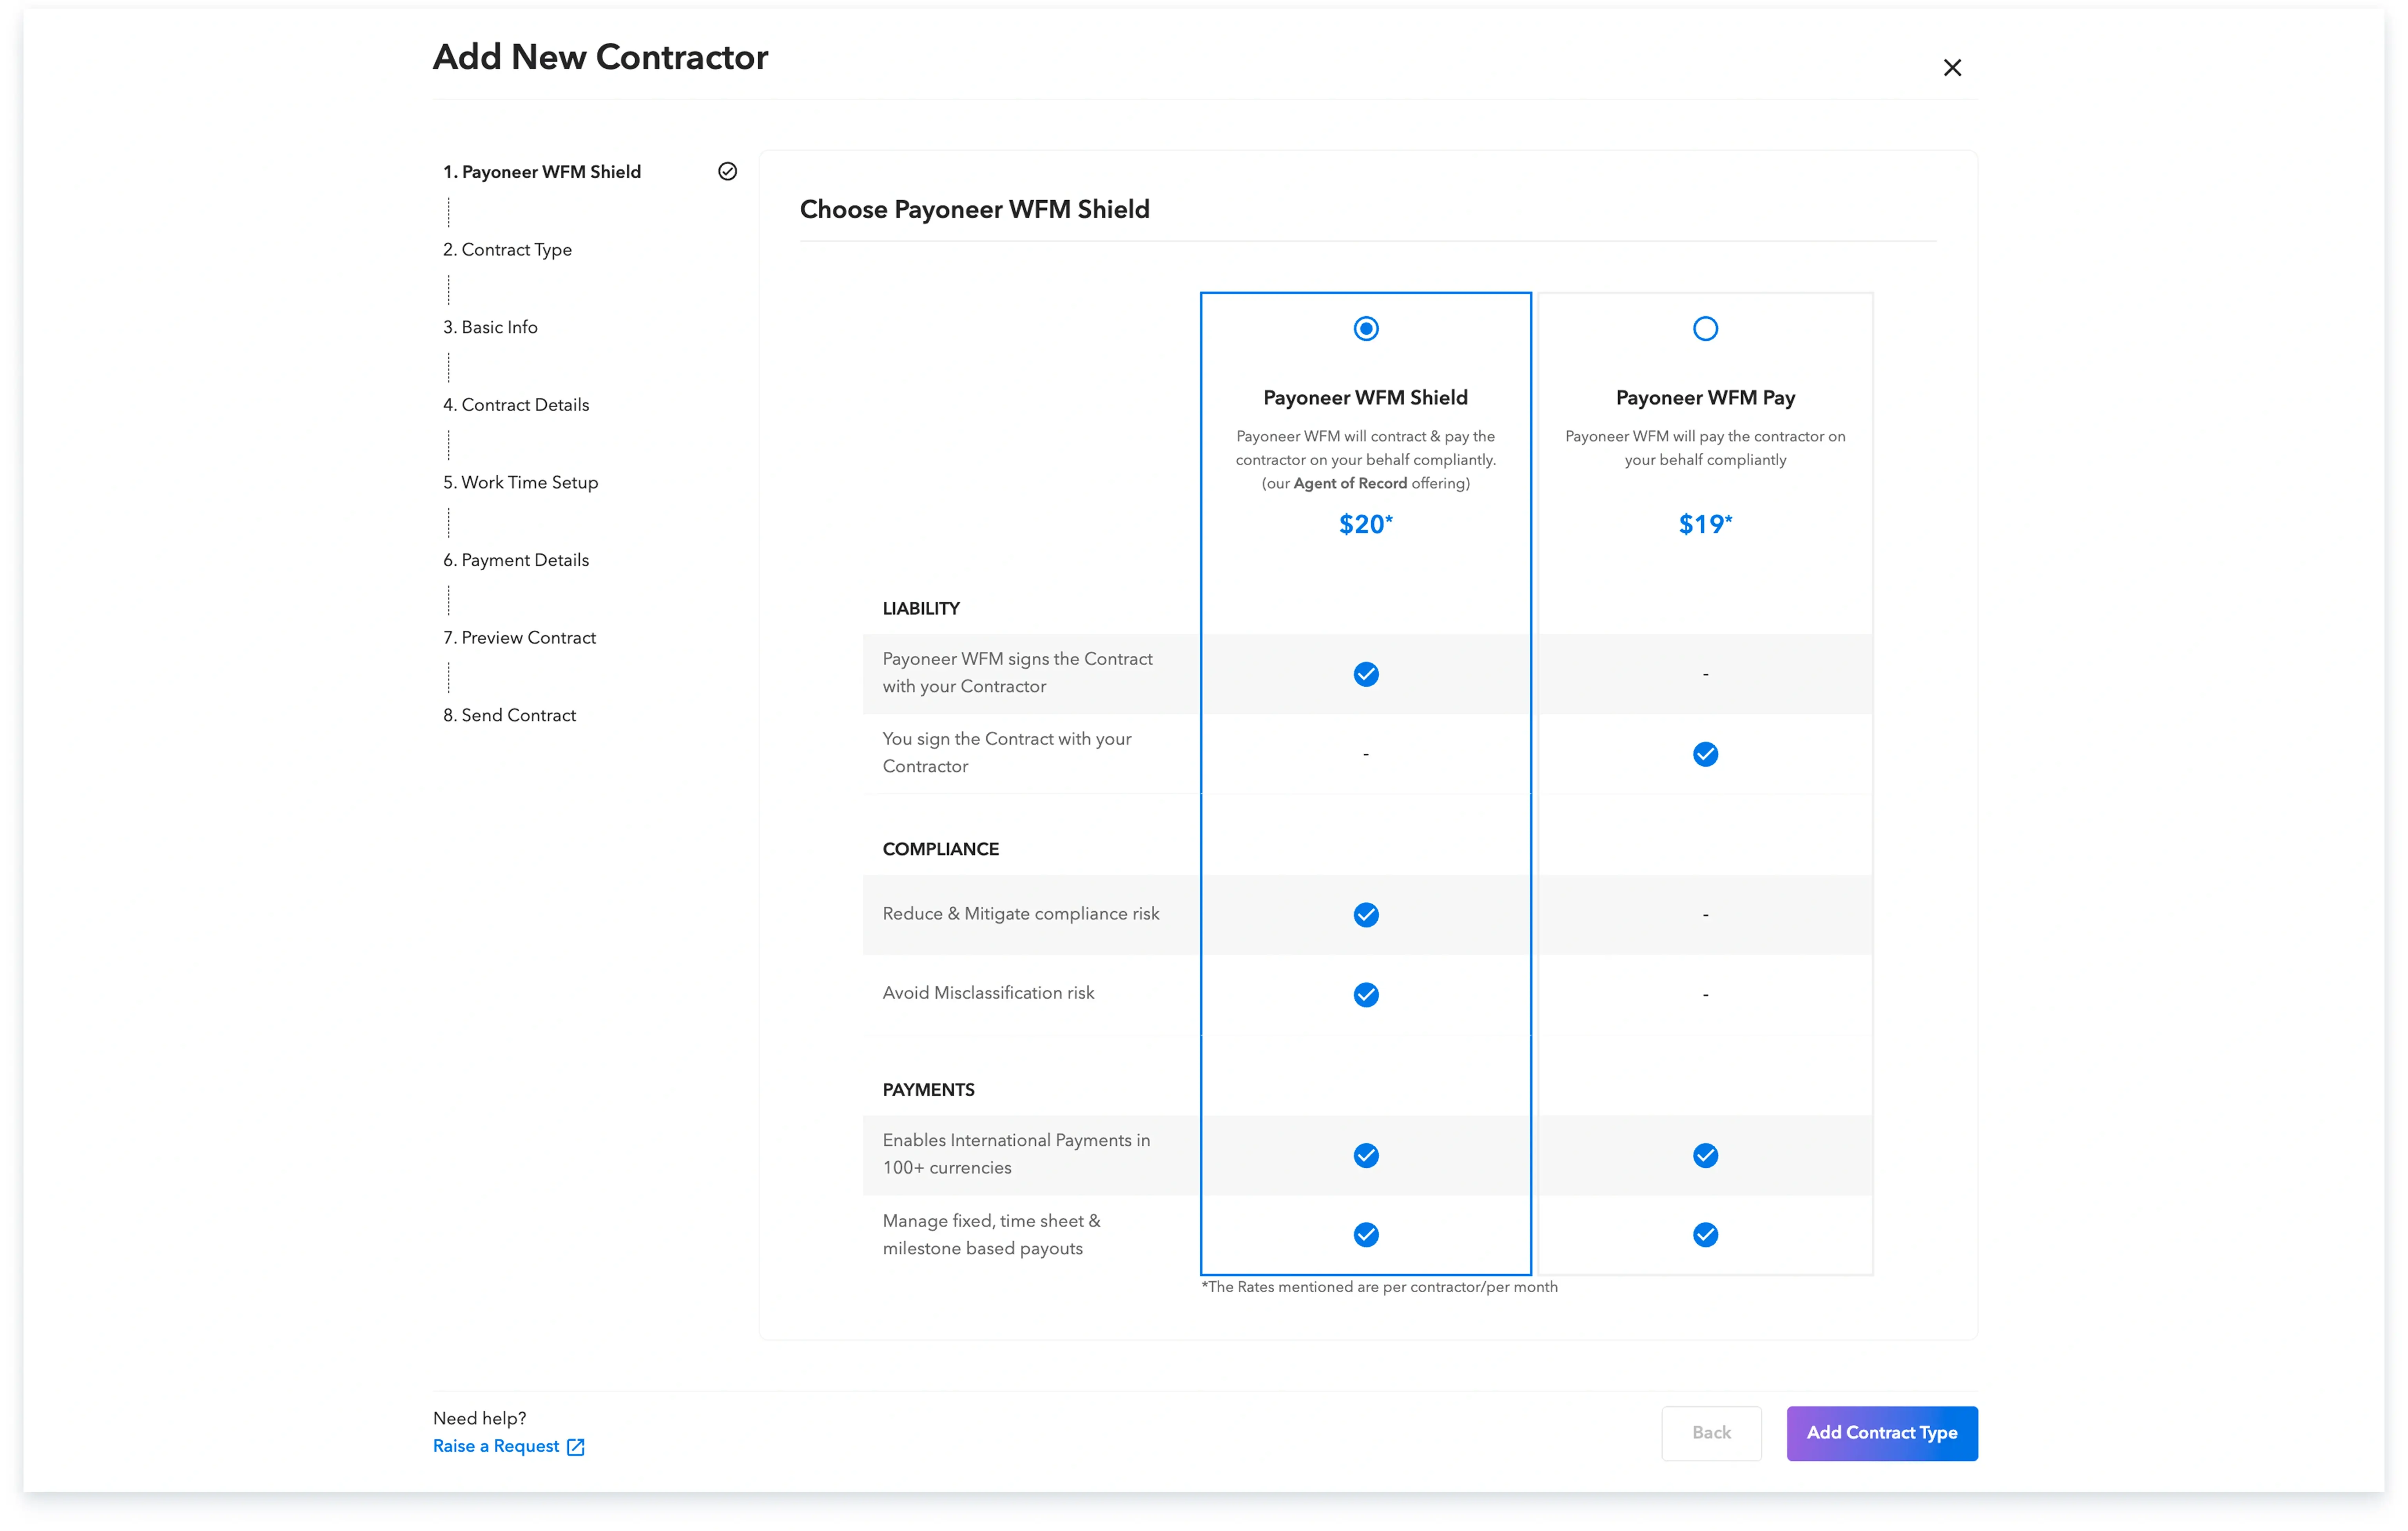Click the Pay column checkmark for International Payments
The width and height of the screenshot is (2408, 1531).
click(1704, 1155)
